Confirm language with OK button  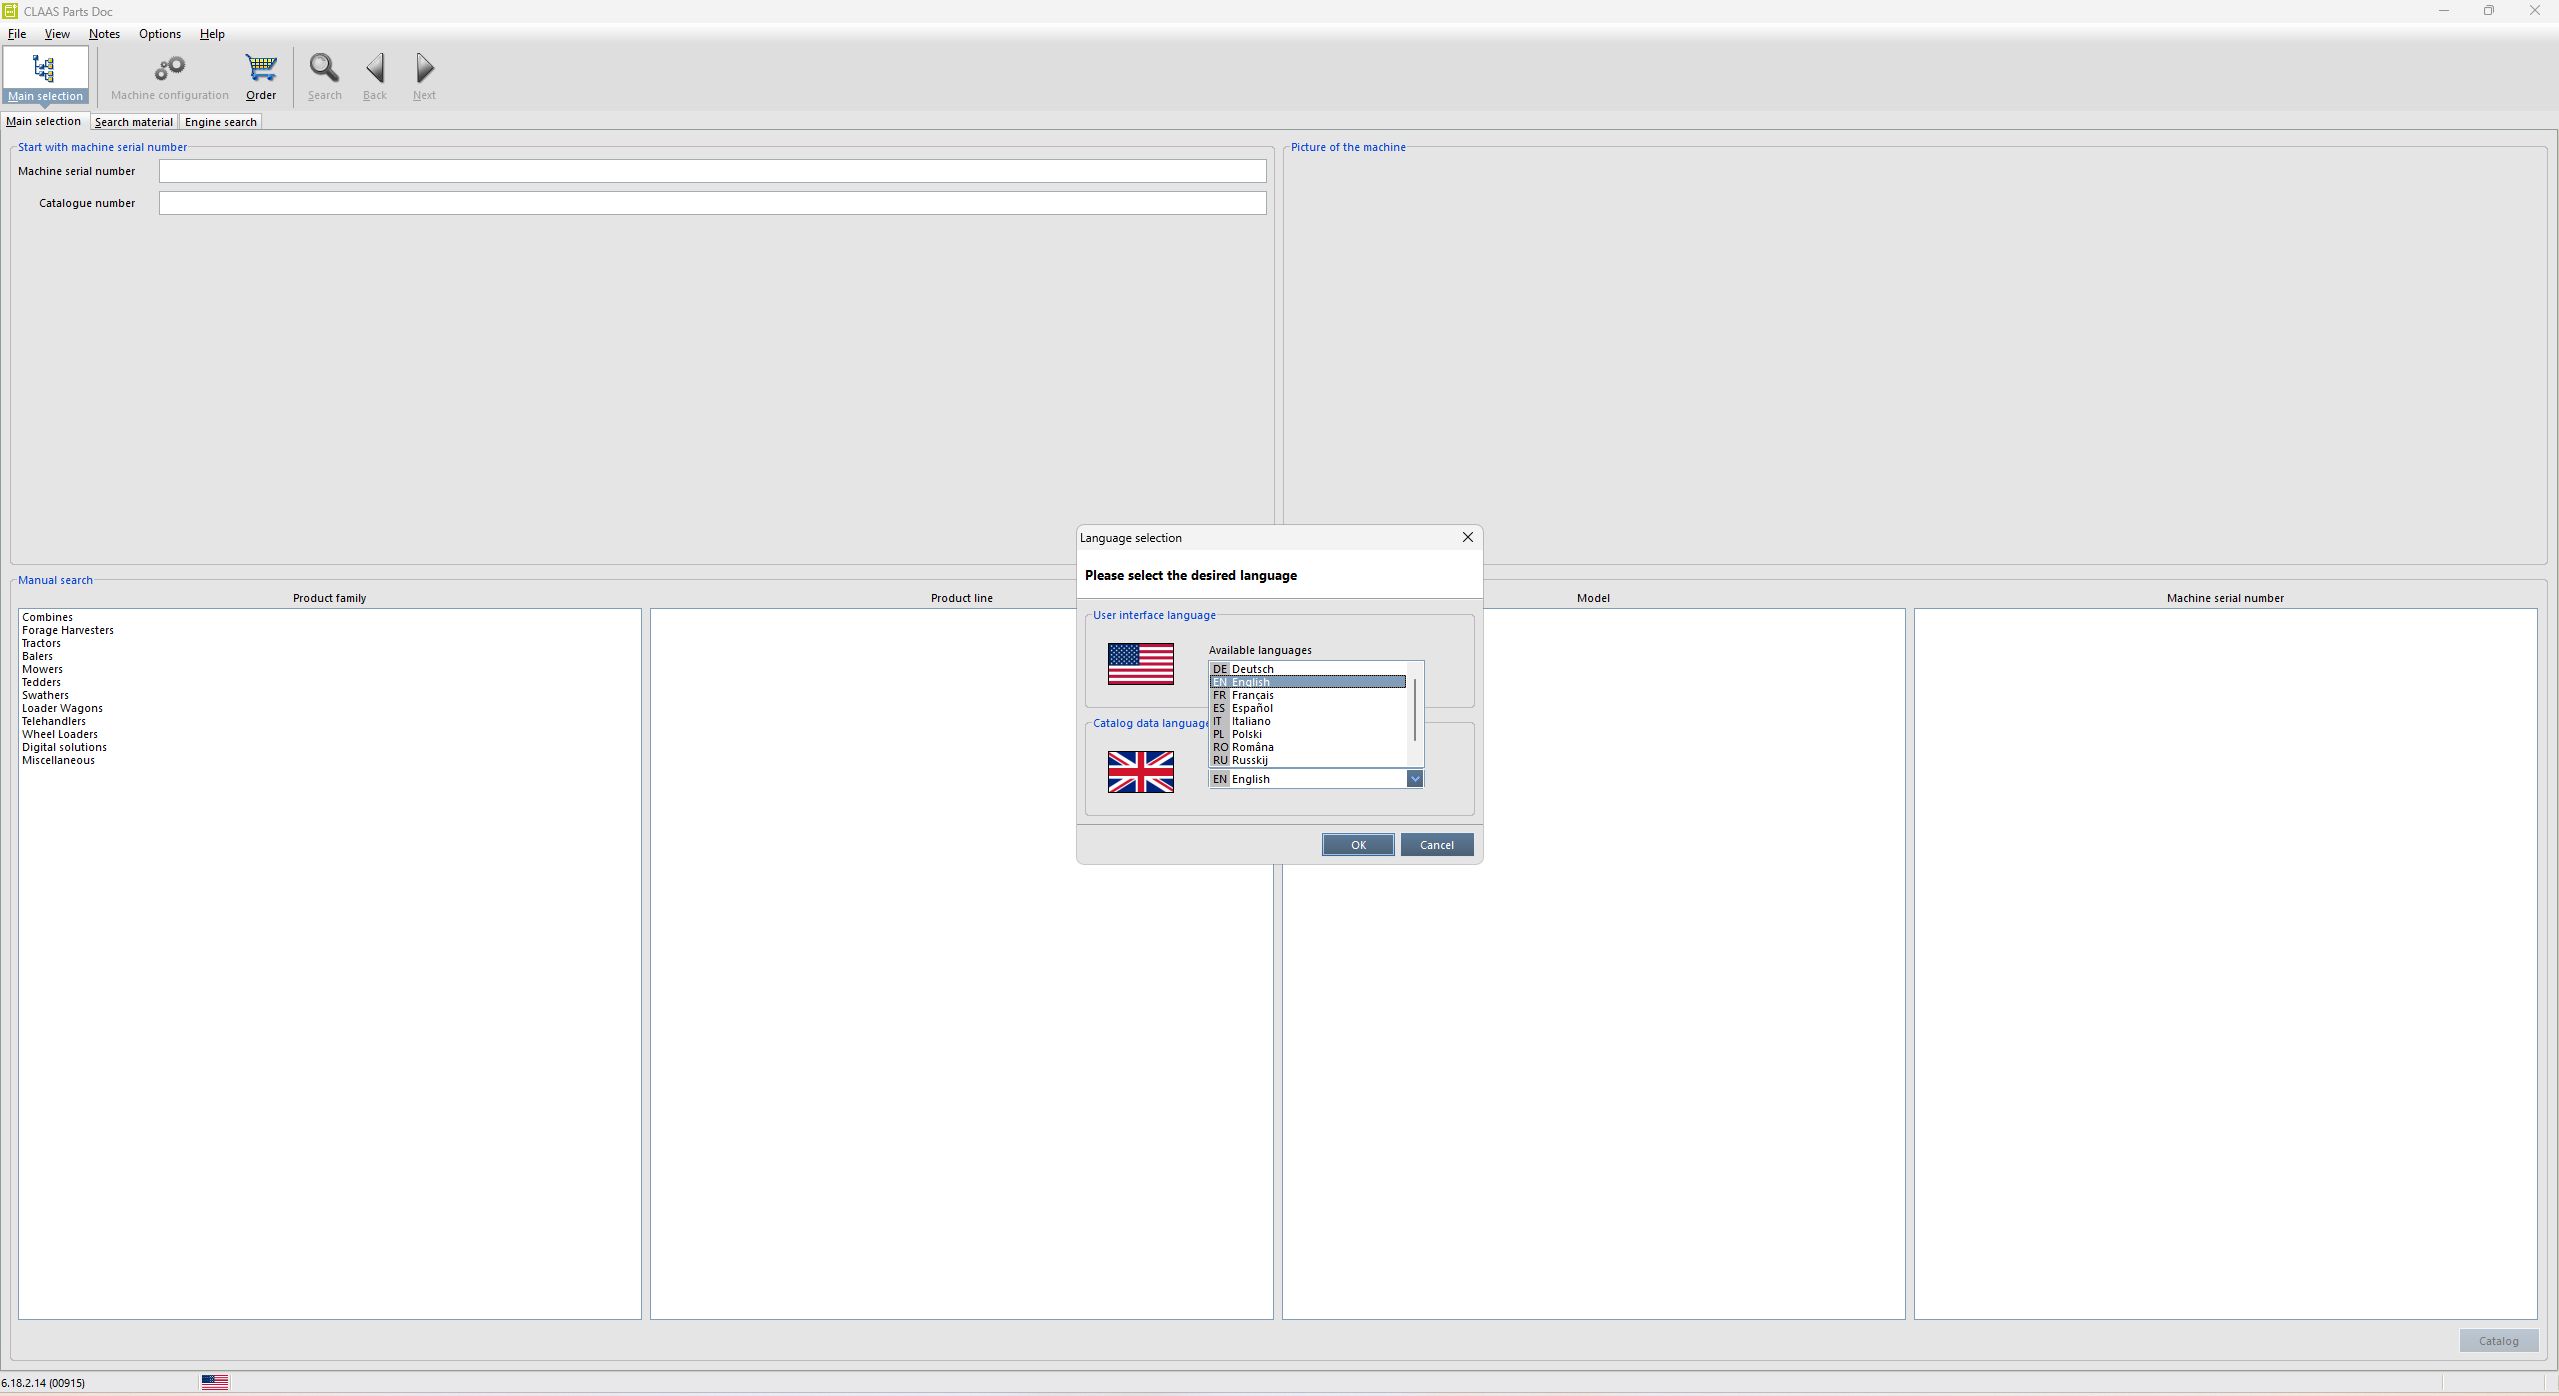[1357, 845]
